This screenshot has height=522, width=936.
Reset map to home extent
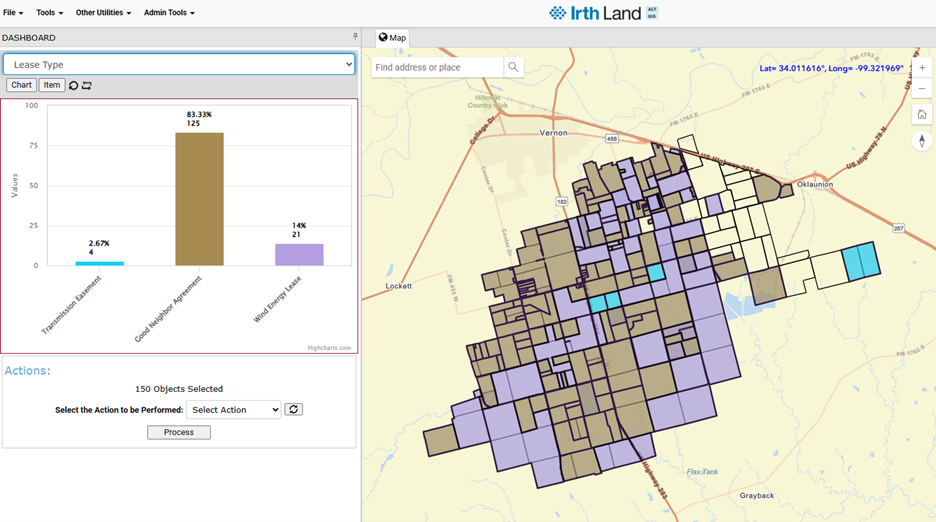[x=922, y=114]
